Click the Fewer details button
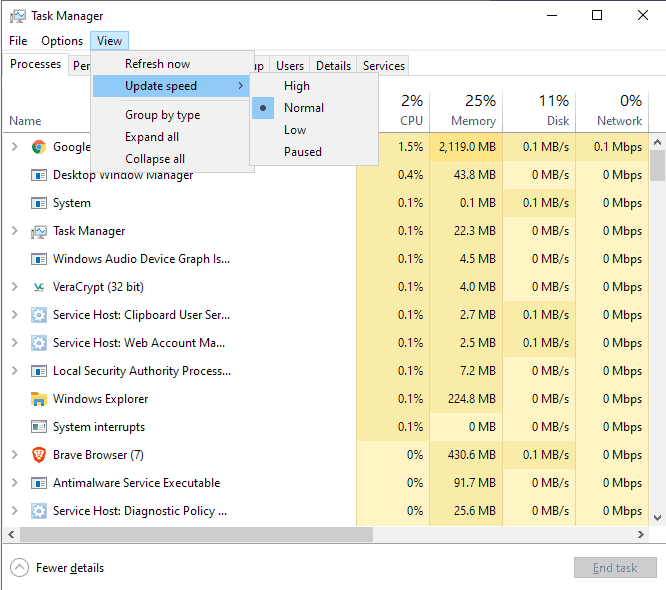Screen dimensions: 666x590 pyautogui.click(x=57, y=568)
